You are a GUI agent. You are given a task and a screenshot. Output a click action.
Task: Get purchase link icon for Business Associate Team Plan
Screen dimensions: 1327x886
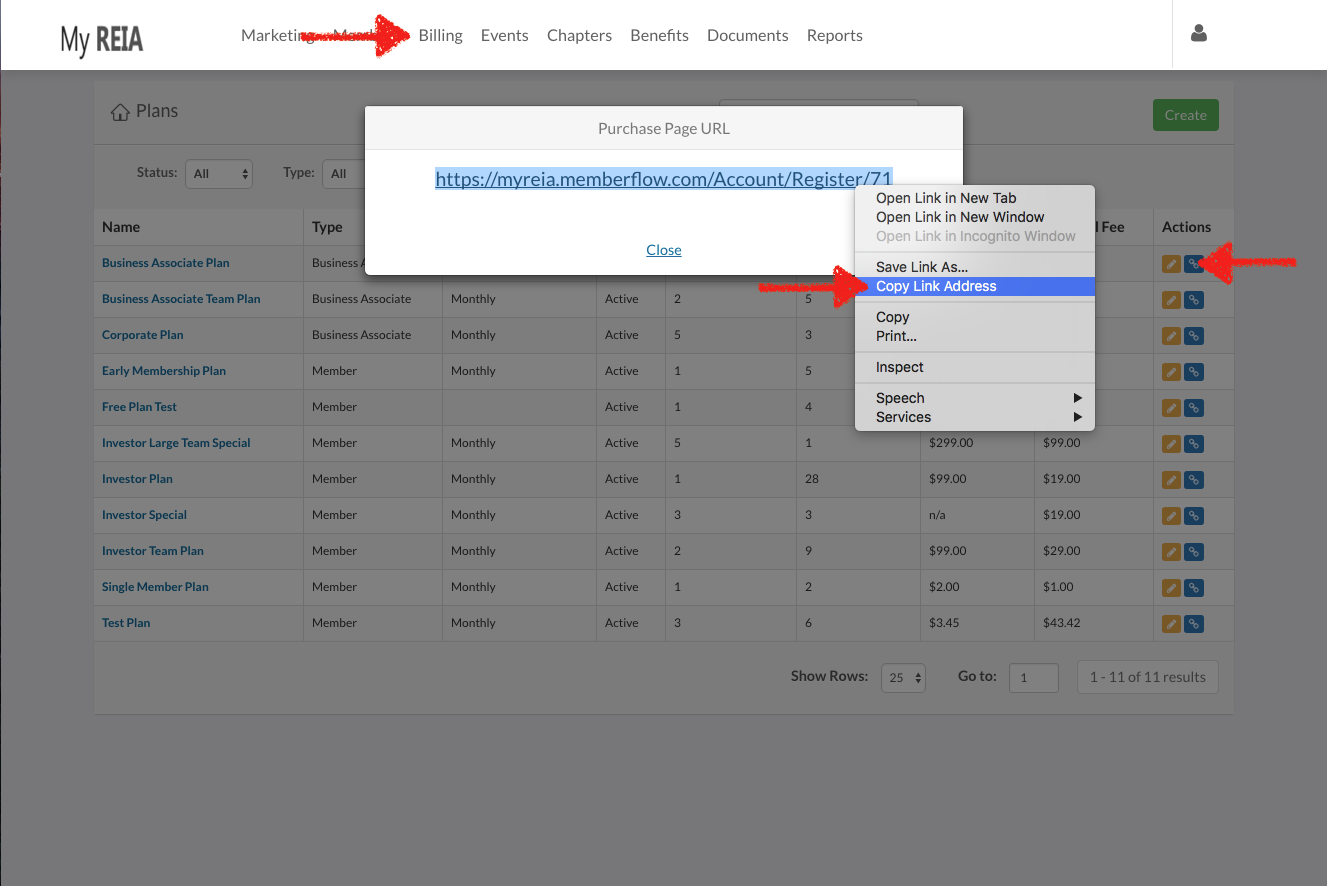tap(1194, 300)
